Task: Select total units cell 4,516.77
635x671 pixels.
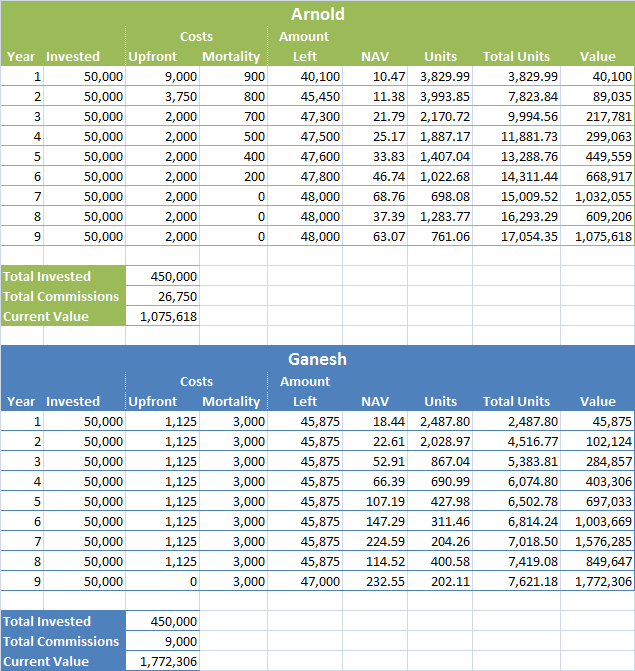Action: pos(533,441)
